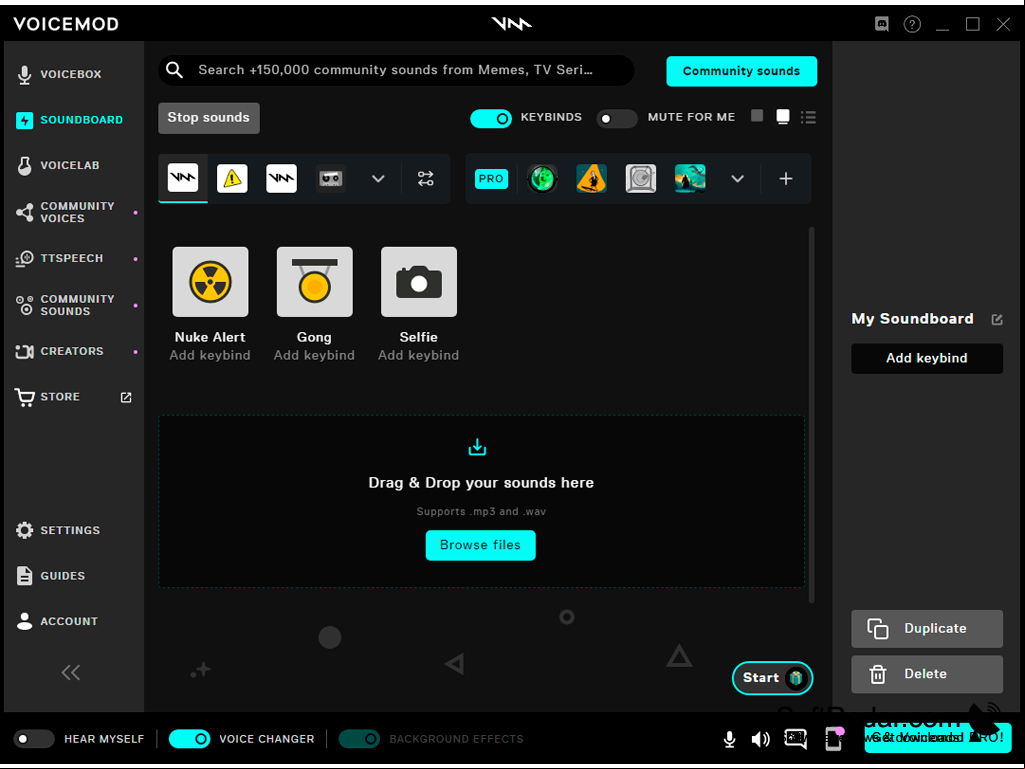Open the Account page
The image size is (1025, 769).
pos(57,621)
